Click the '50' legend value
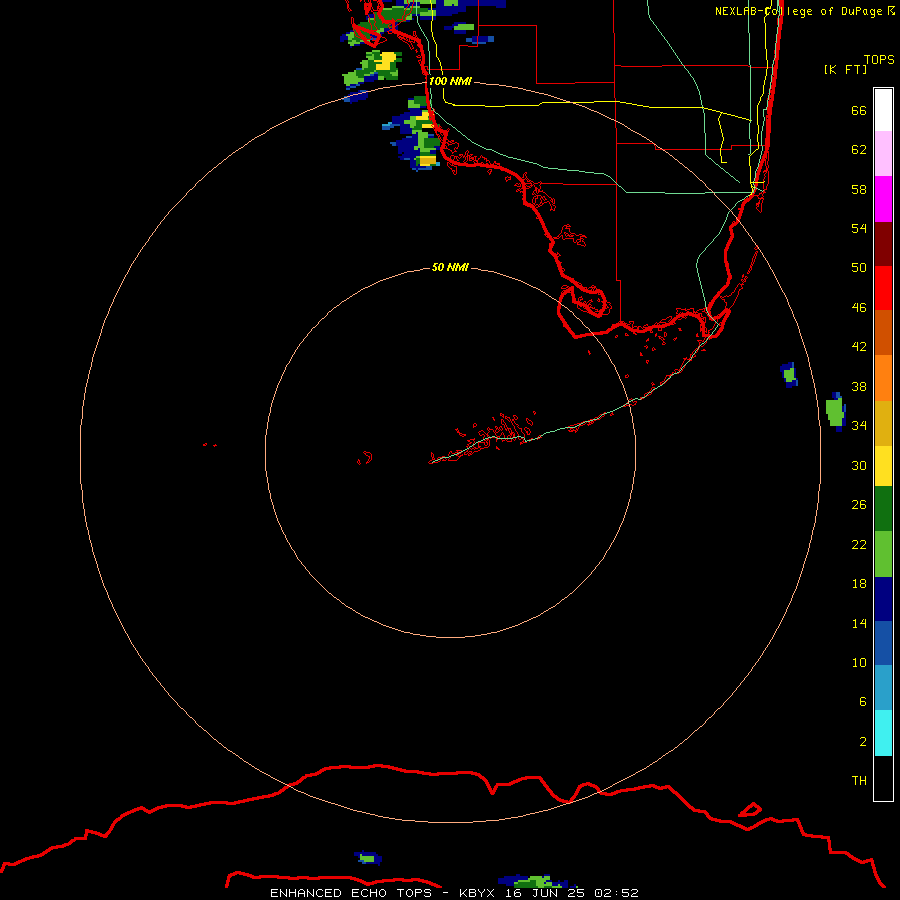This screenshot has width=900, height=900. 859,268
